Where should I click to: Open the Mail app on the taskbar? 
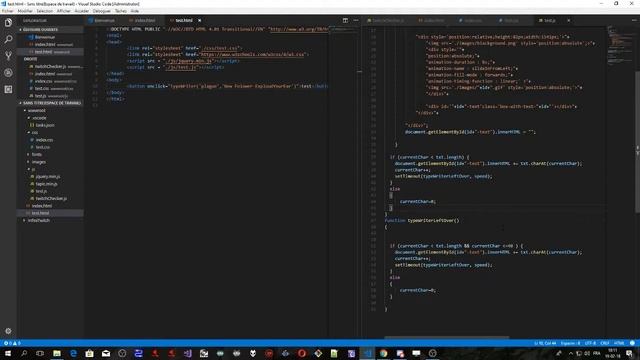coord(106,353)
